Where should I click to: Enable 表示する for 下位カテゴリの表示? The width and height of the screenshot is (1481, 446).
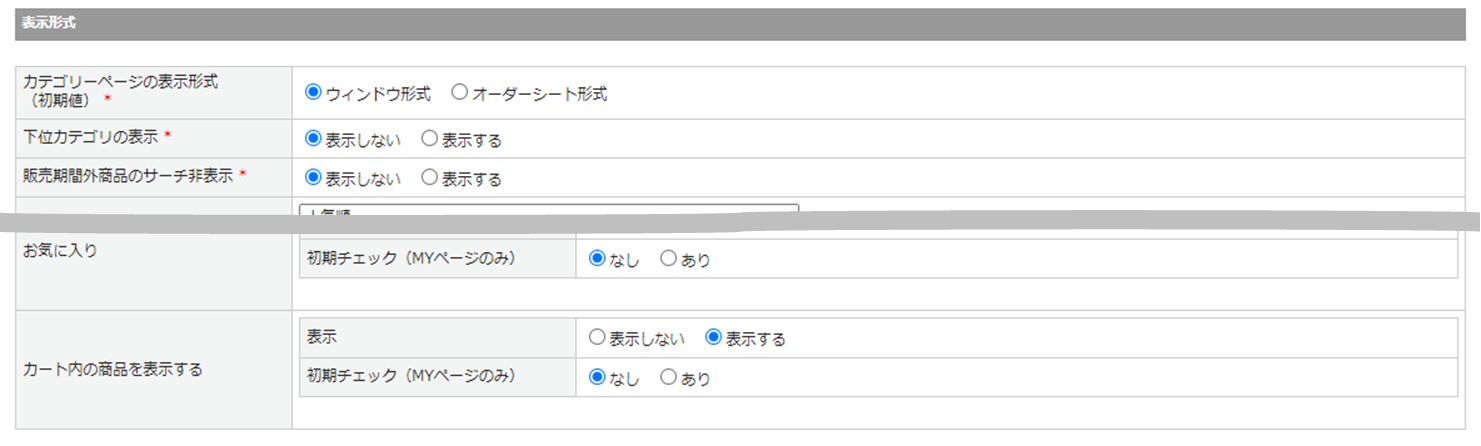[x=430, y=139]
